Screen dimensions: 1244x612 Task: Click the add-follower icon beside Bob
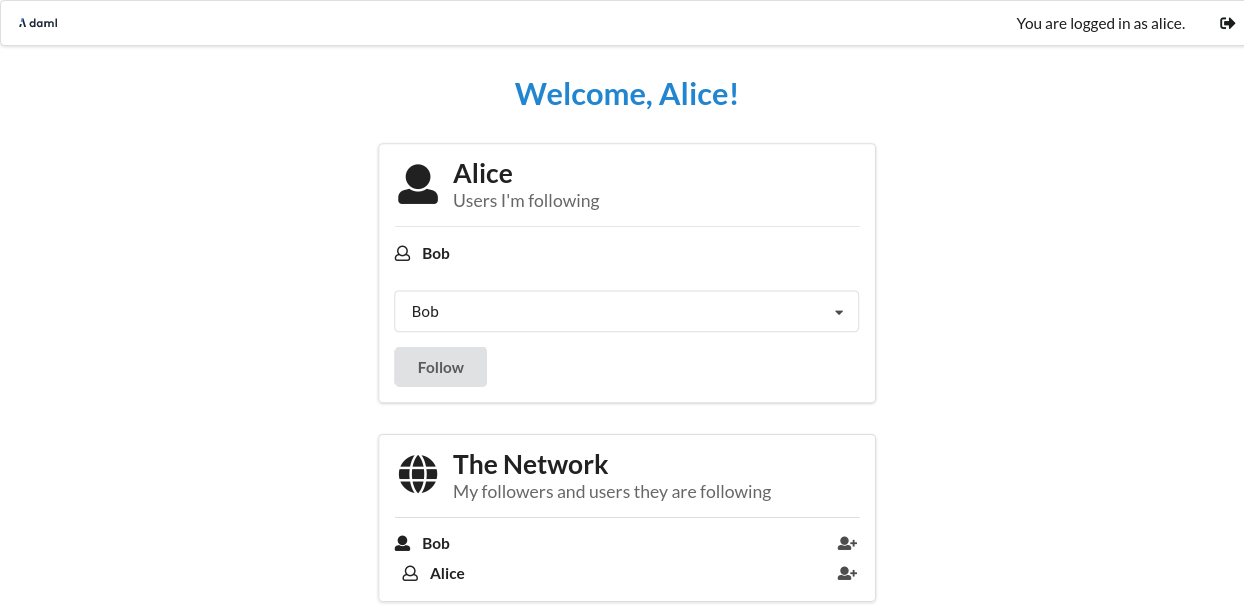point(847,543)
